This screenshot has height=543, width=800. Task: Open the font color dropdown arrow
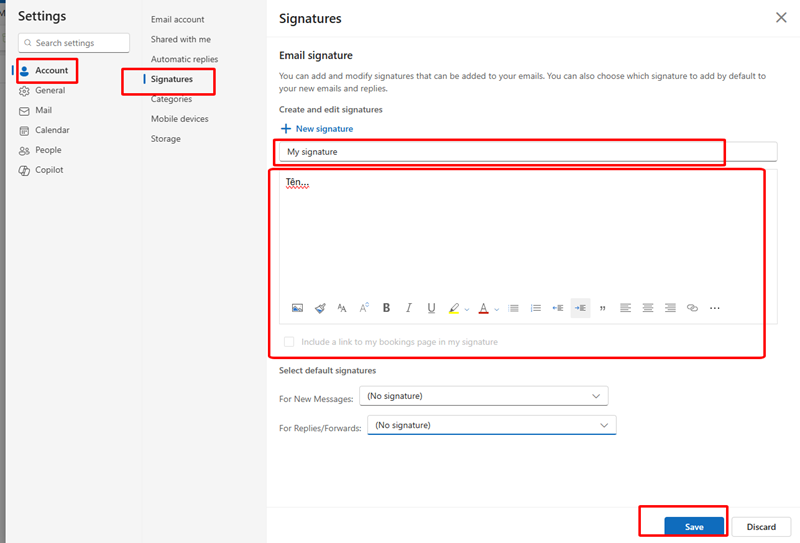pyautogui.click(x=497, y=309)
